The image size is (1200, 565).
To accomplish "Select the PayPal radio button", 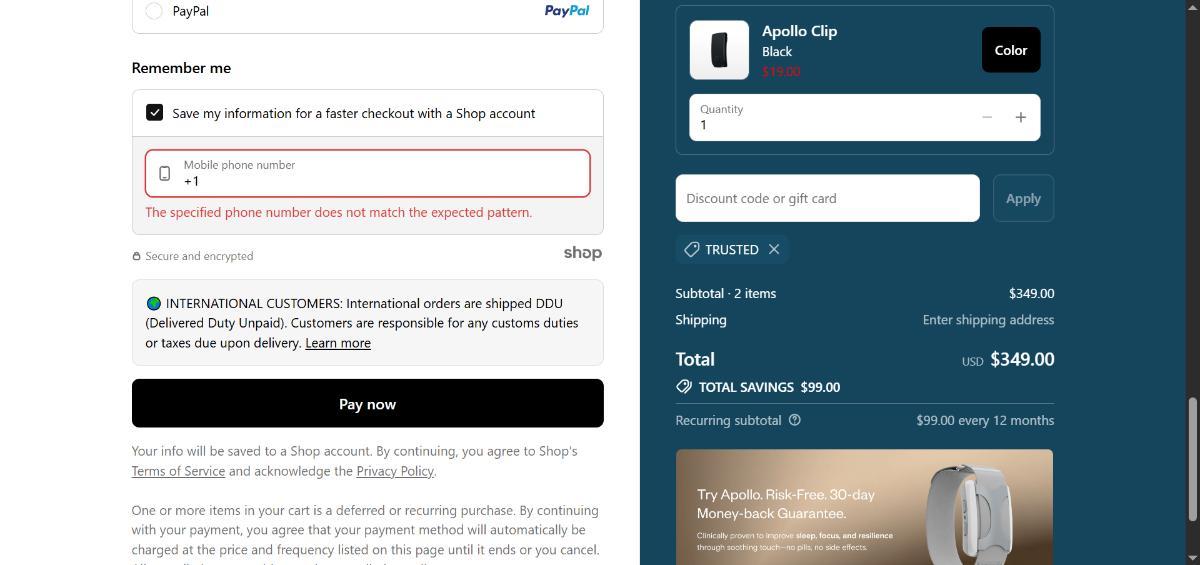I will coord(154,11).
